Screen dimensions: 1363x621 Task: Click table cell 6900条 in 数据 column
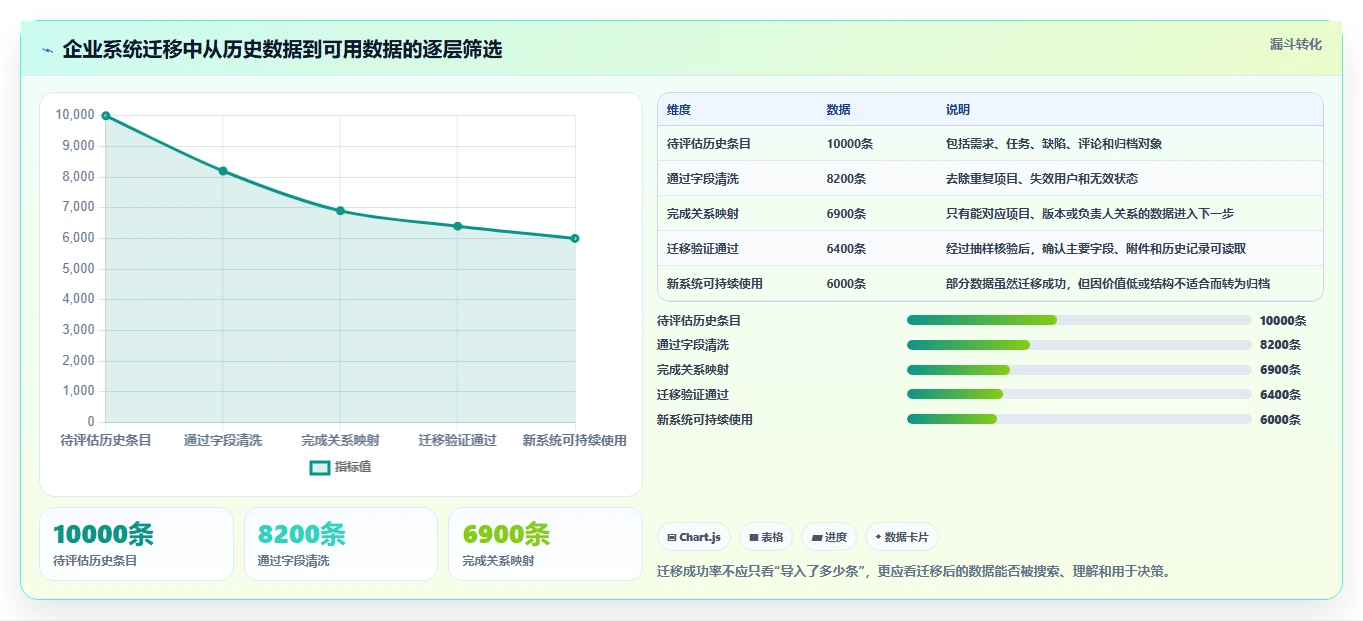[x=847, y=214]
